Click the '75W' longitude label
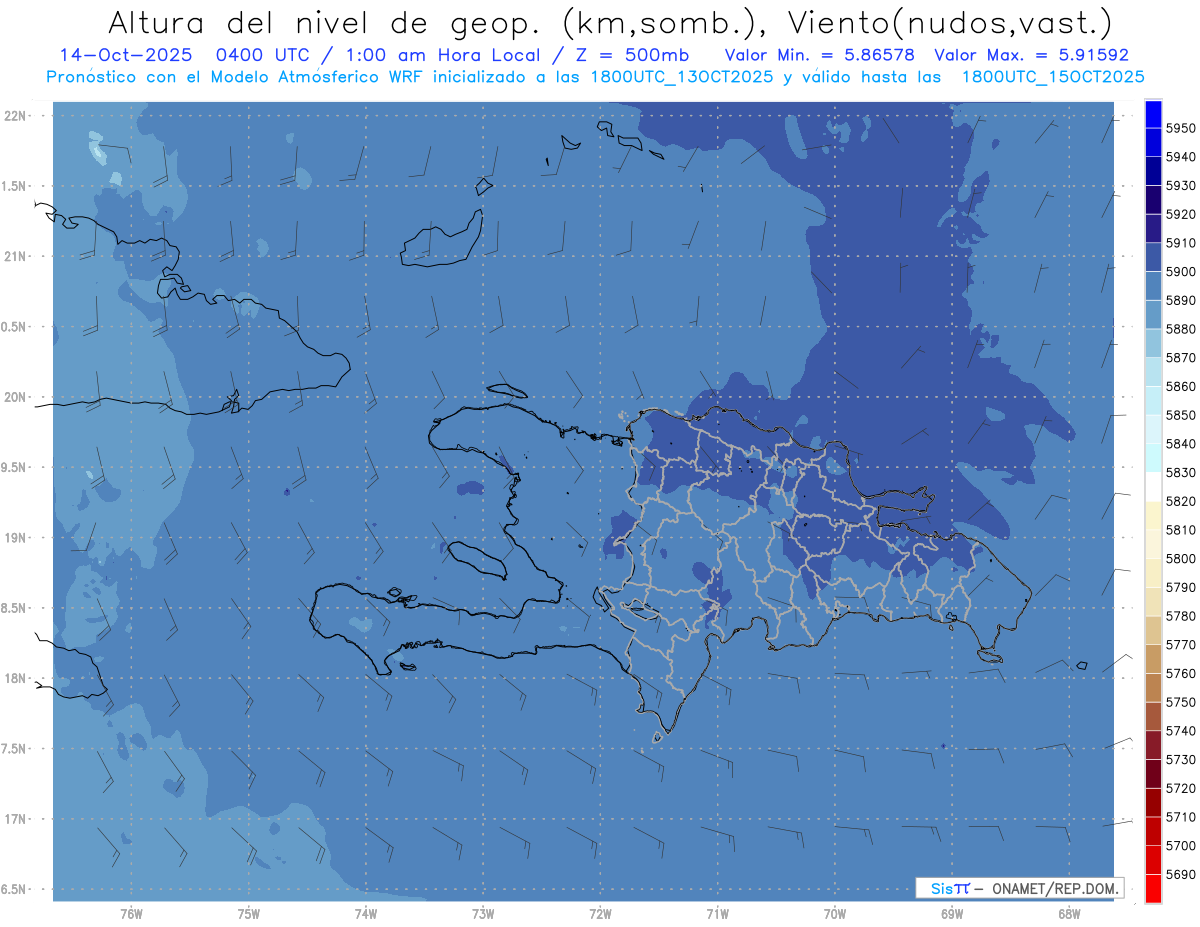 [248, 913]
